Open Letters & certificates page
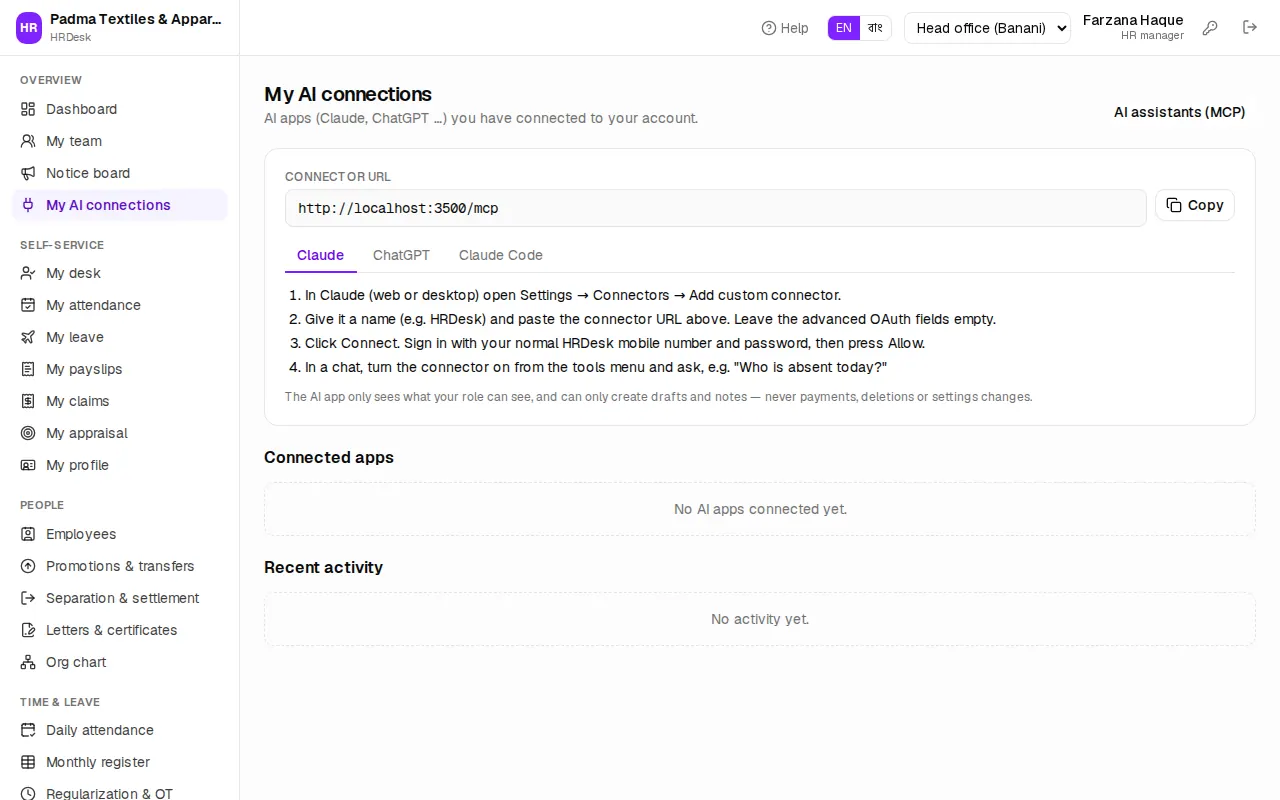The image size is (1280, 800). tap(120, 630)
